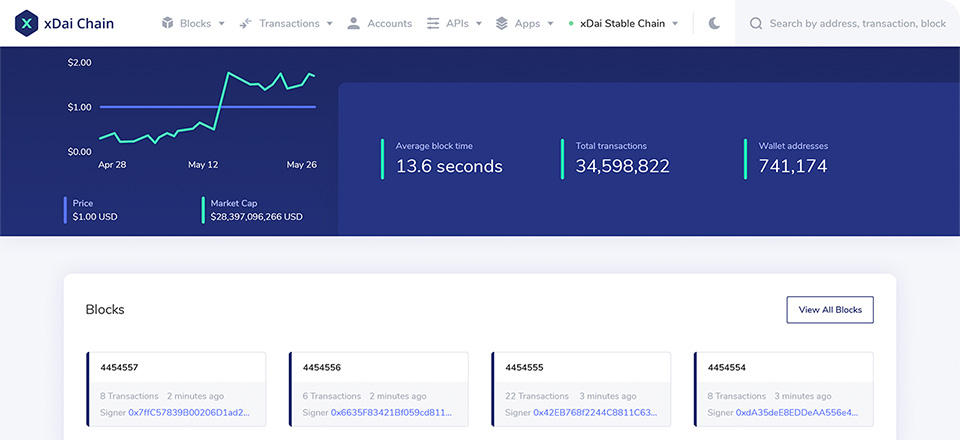Click the xDai Chain hexagon logo
The width and height of the screenshot is (960, 440).
pos(26,23)
